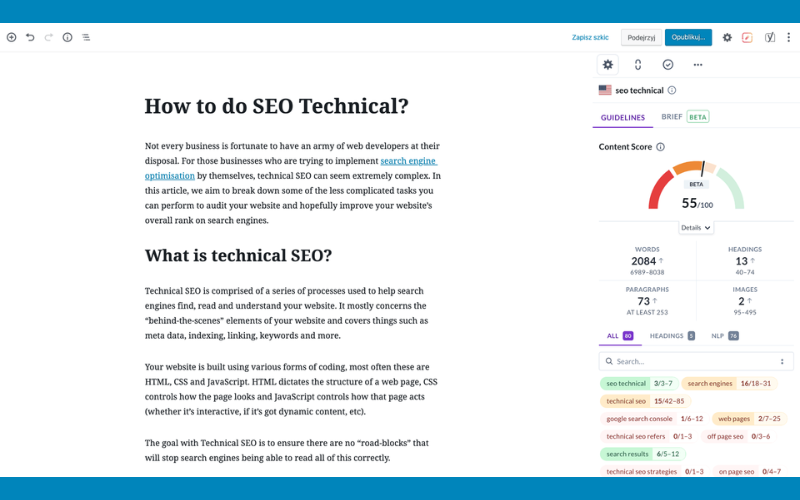Click the search results term chip
The width and height of the screenshot is (800, 500).
[643, 454]
